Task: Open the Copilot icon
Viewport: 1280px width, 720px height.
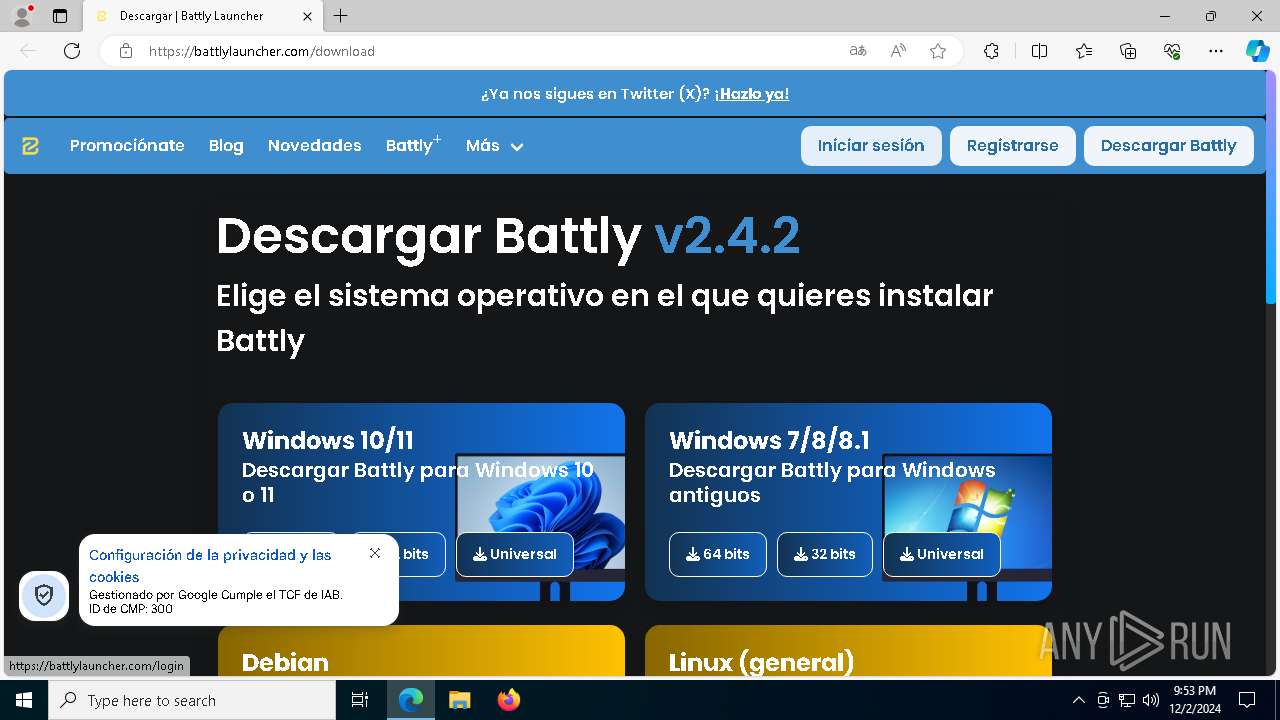Action: point(1257,51)
